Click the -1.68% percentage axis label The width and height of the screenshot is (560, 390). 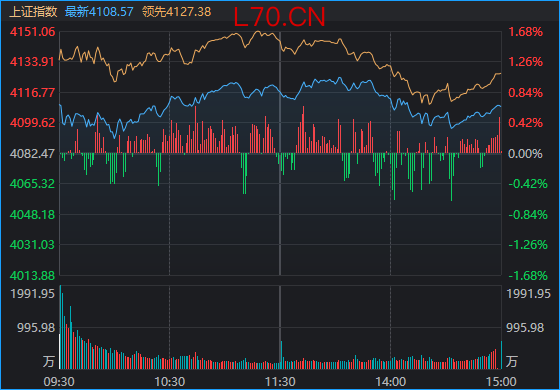528,276
